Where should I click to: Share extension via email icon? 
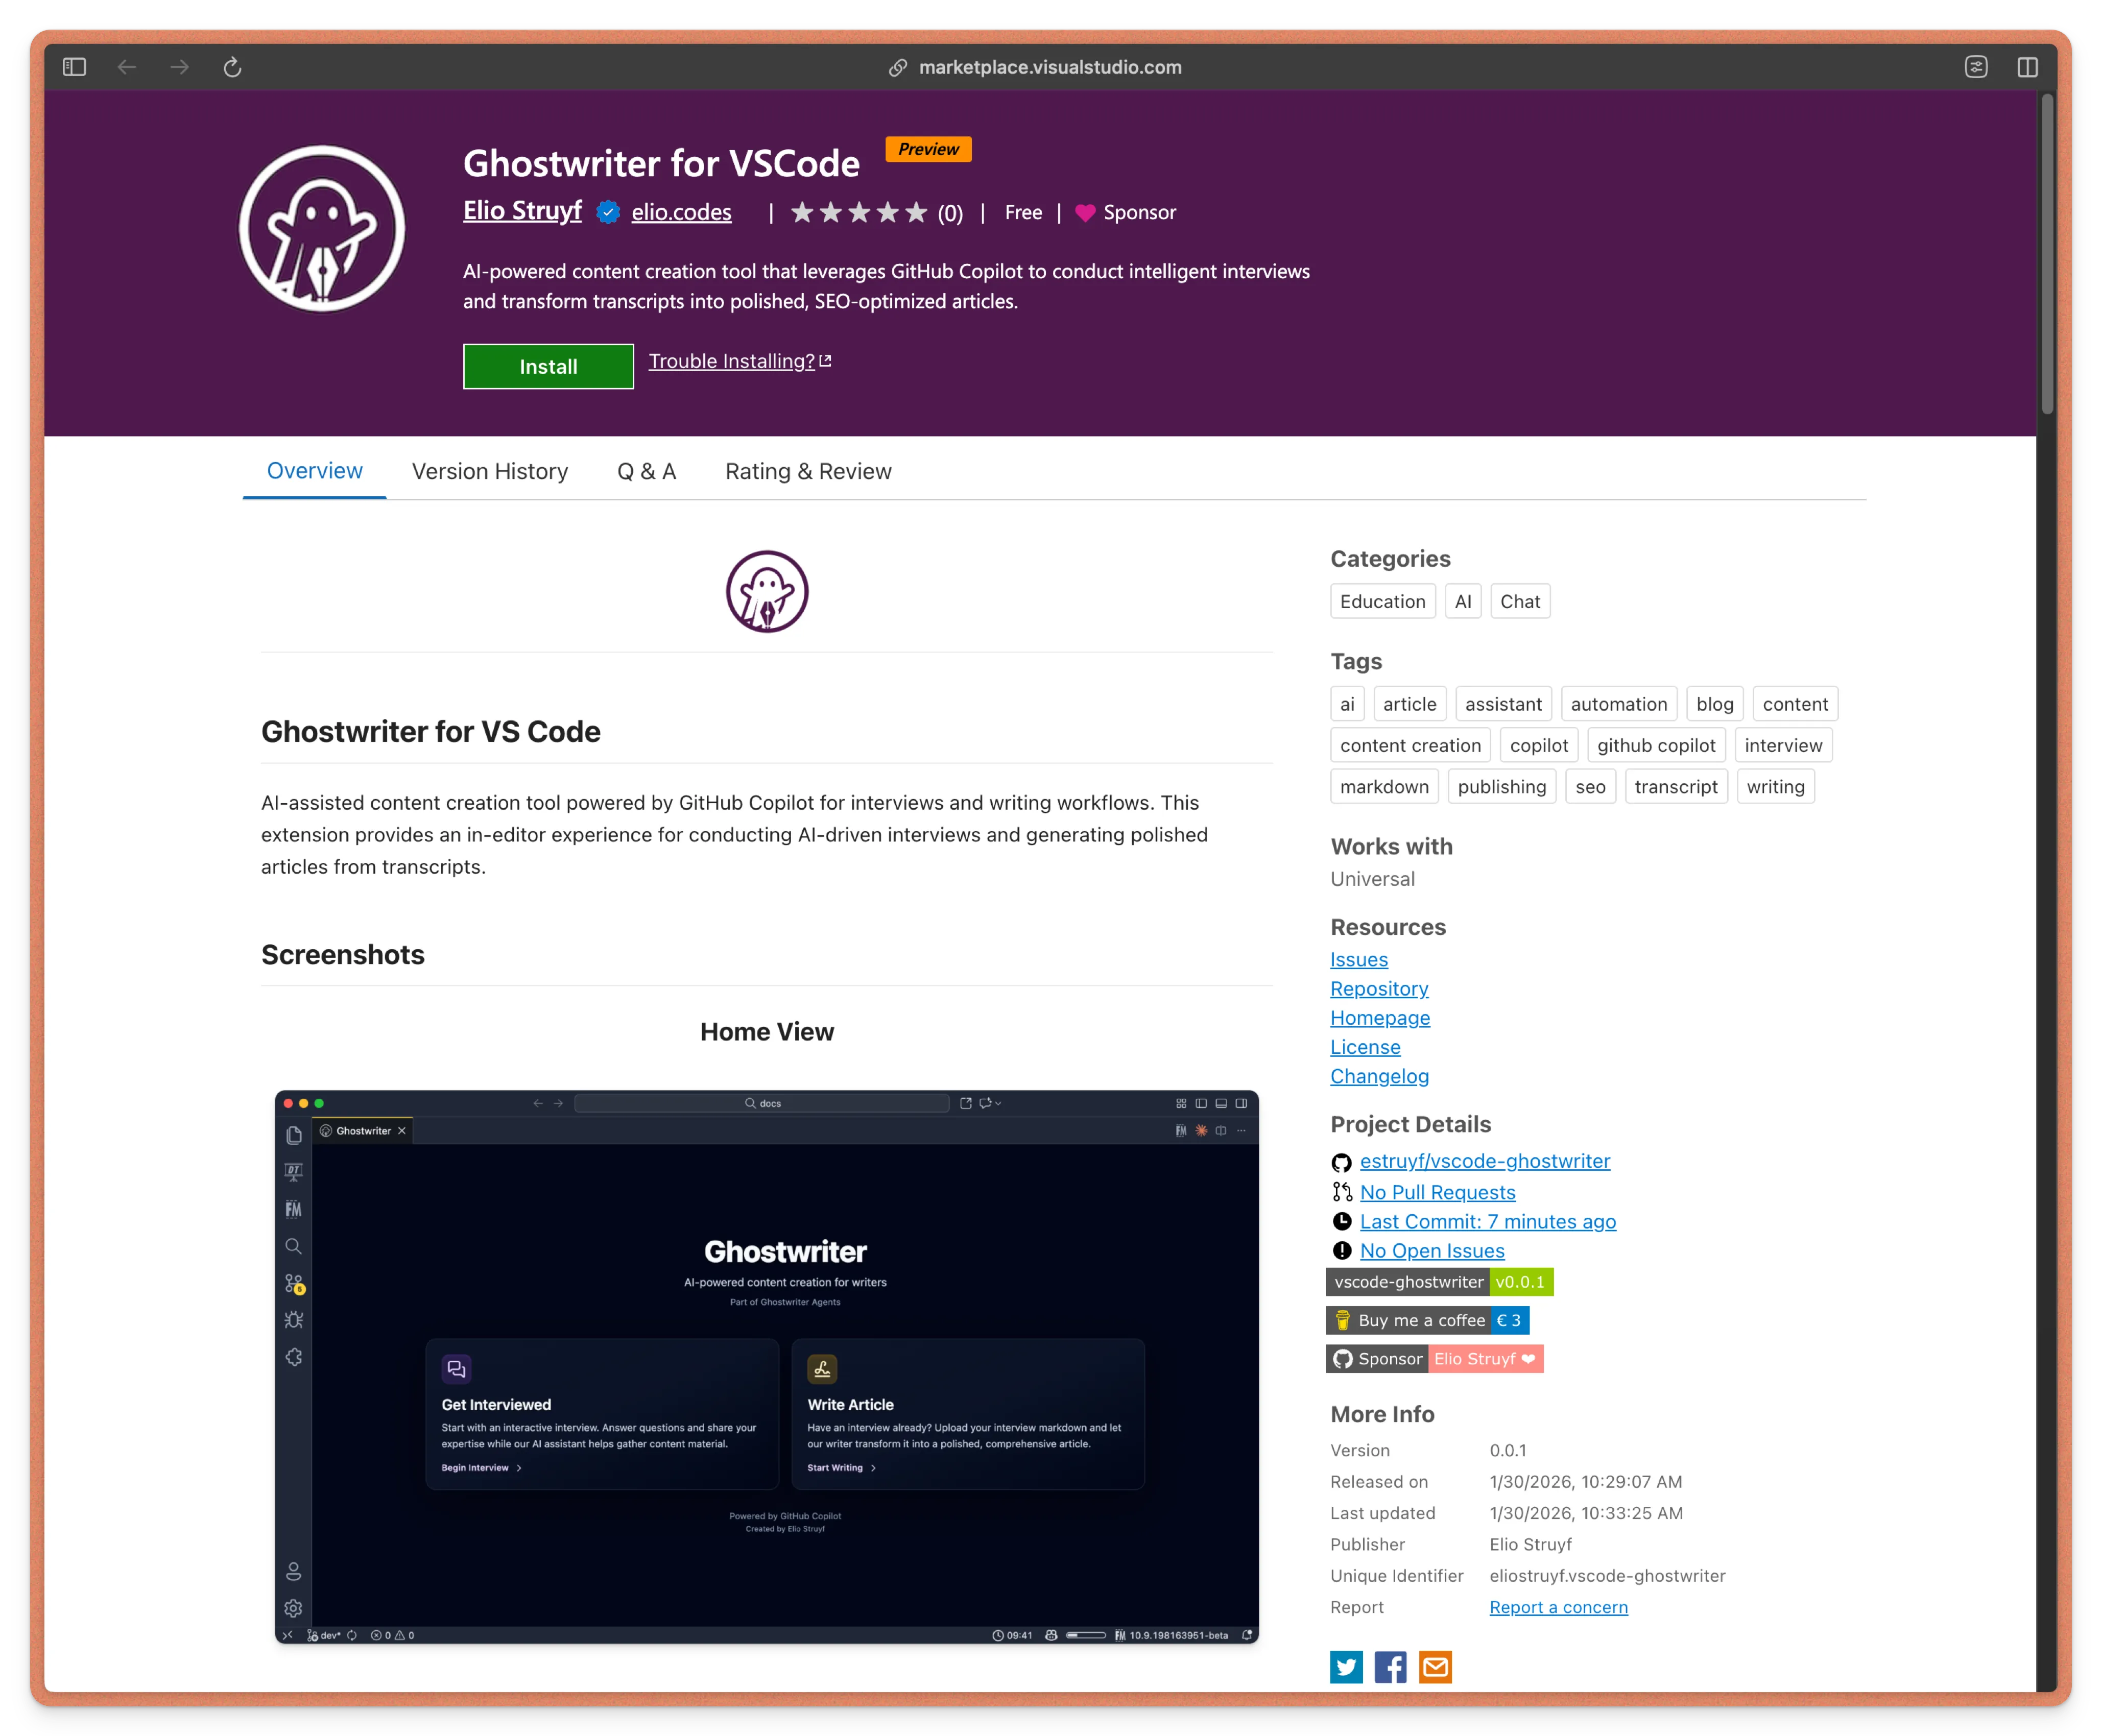[x=1435, y=1667]
